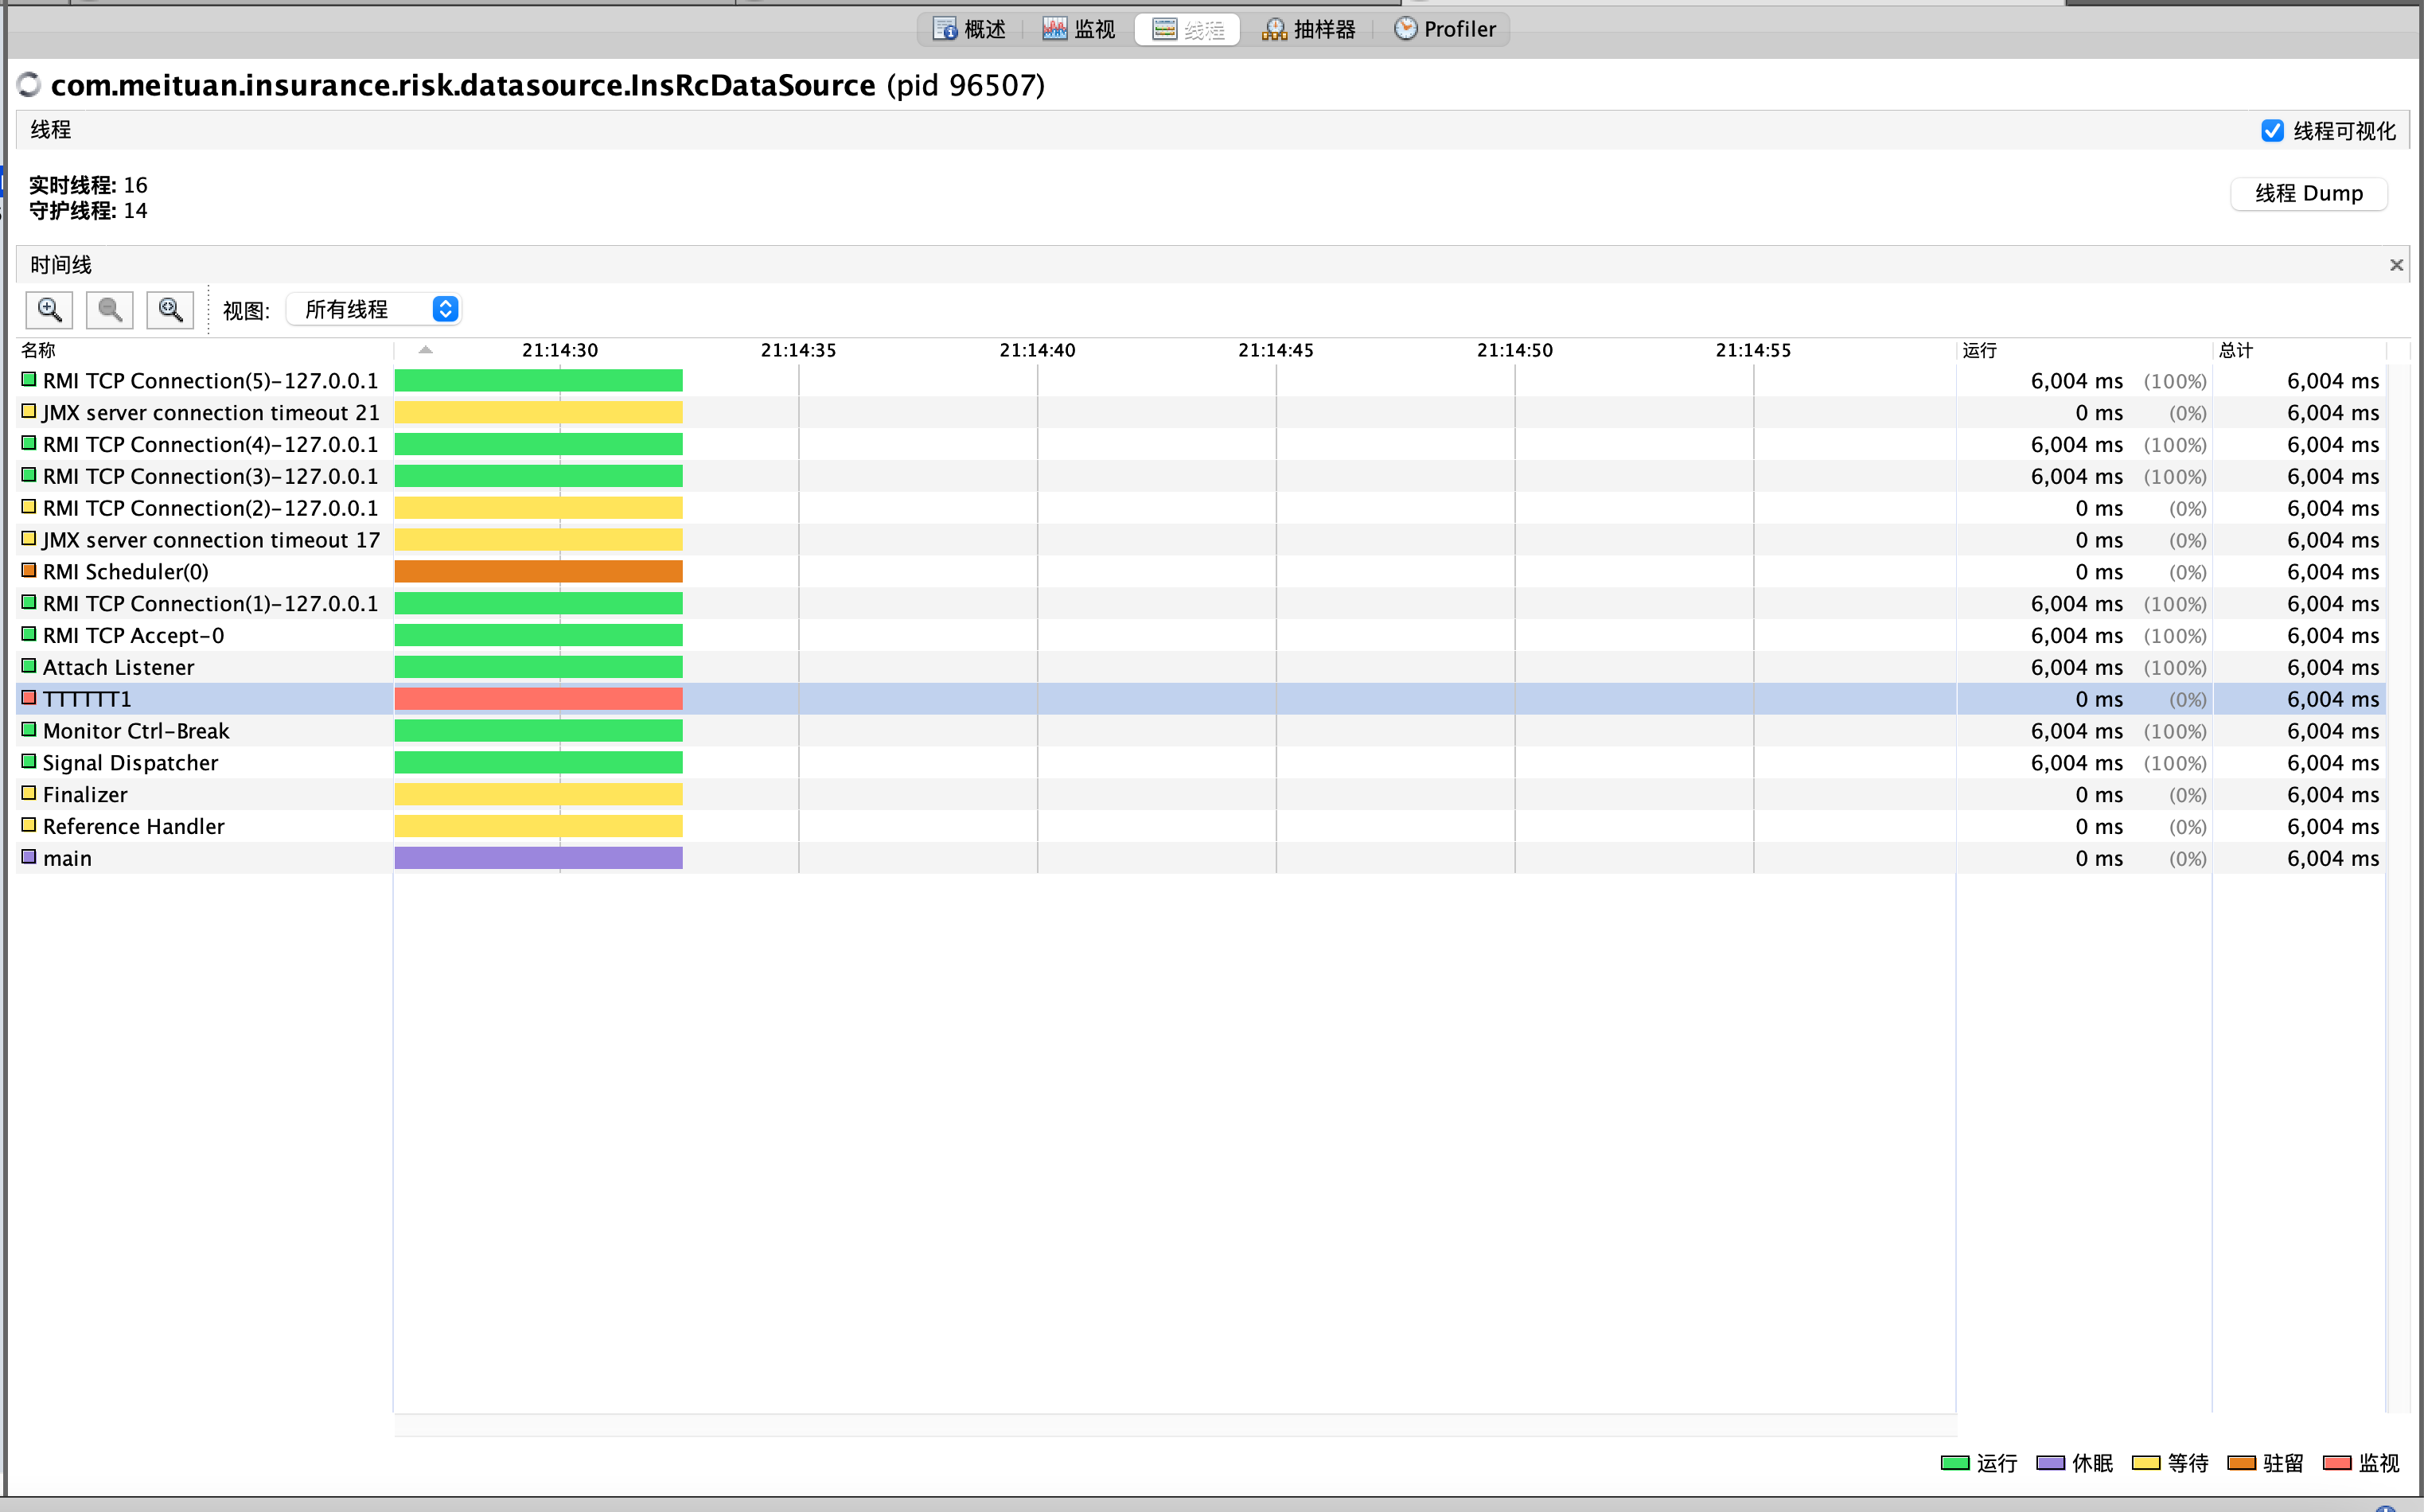Click the RMI Scheduler(0) orange state icon

pos(29,571)
